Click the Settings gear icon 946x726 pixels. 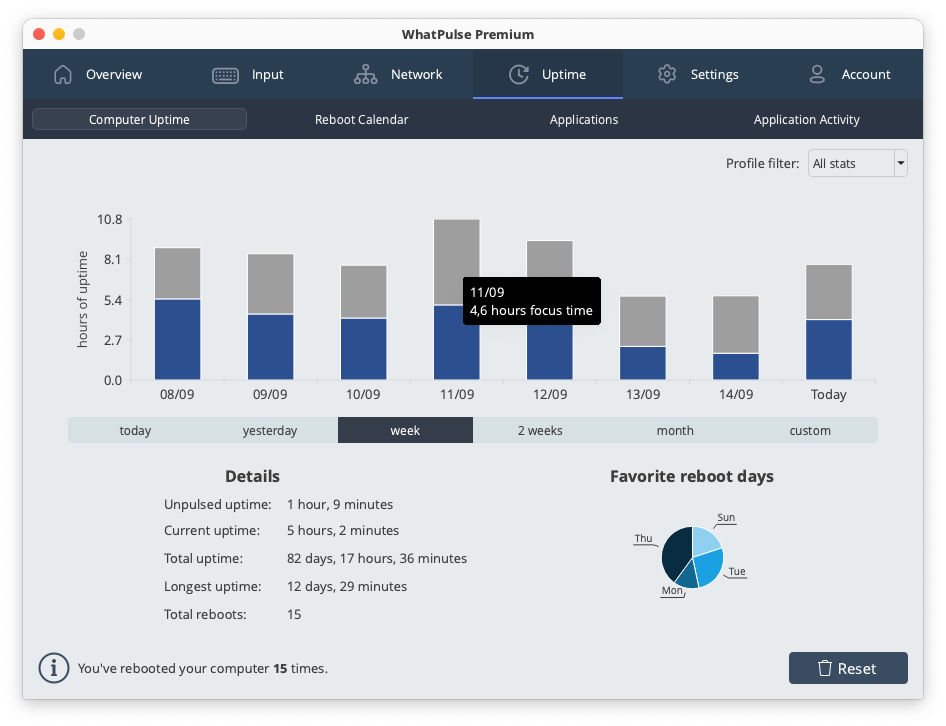(x=667, y=75)
